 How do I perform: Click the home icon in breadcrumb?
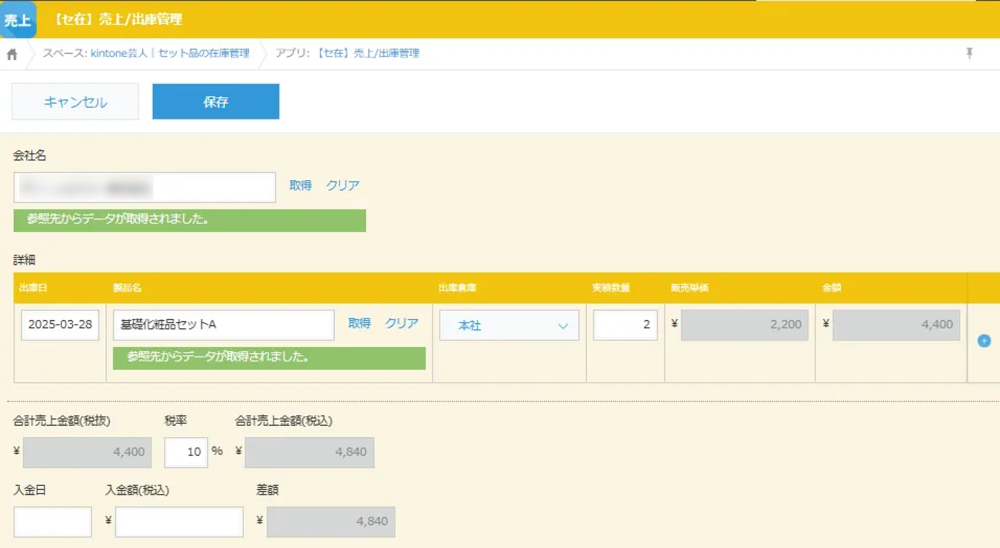(x=12, y=54)
